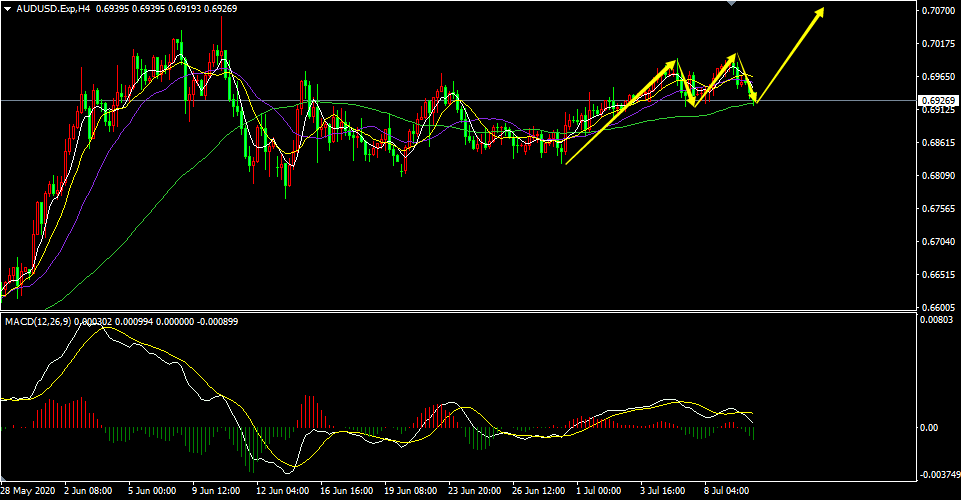Click the OHLC values 0.69395 0.69395 0.69193 0.69269
This screenshot has width=961, height=500.
(167, 9)
